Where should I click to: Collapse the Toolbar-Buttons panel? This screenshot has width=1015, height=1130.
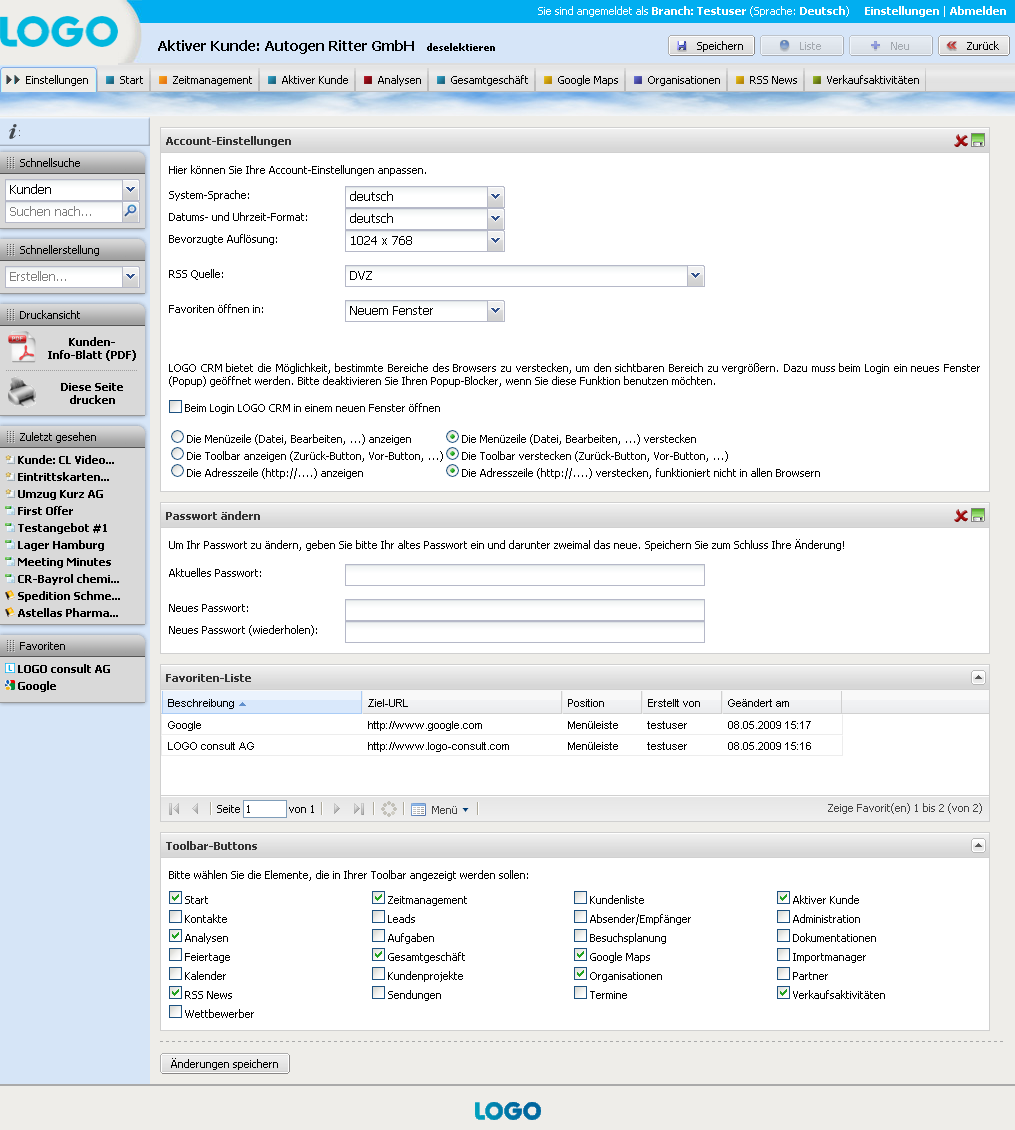pos(978,845)
